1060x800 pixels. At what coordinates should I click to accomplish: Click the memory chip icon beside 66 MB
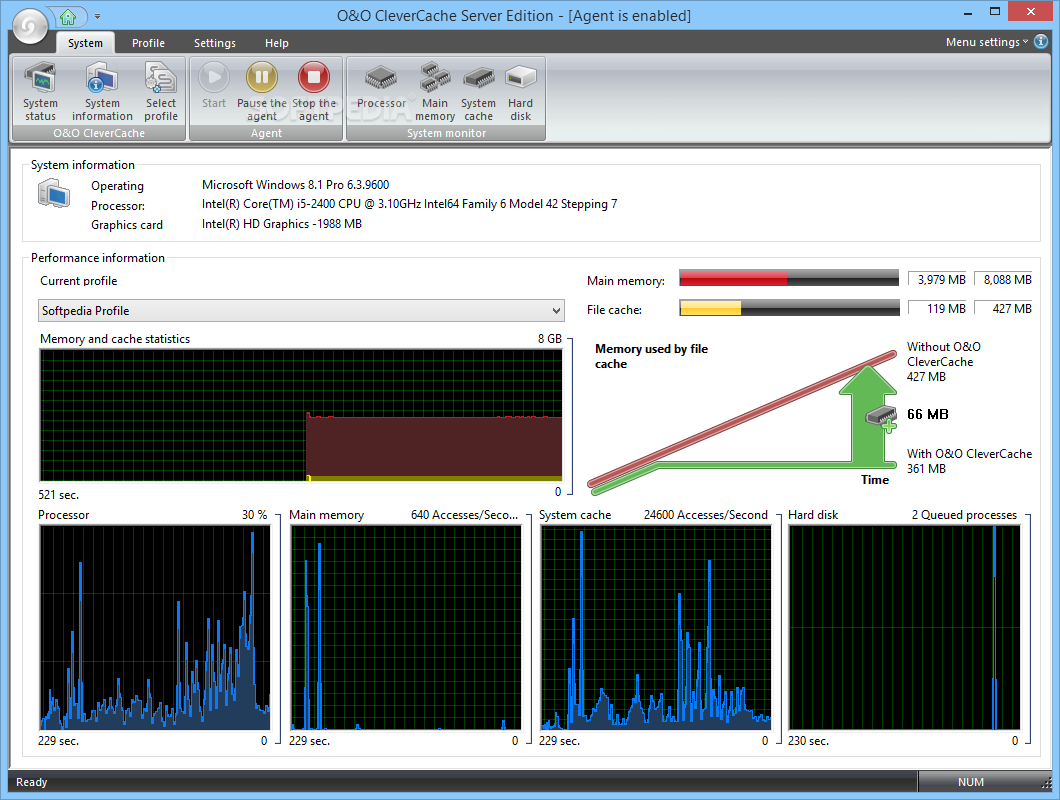882,419
